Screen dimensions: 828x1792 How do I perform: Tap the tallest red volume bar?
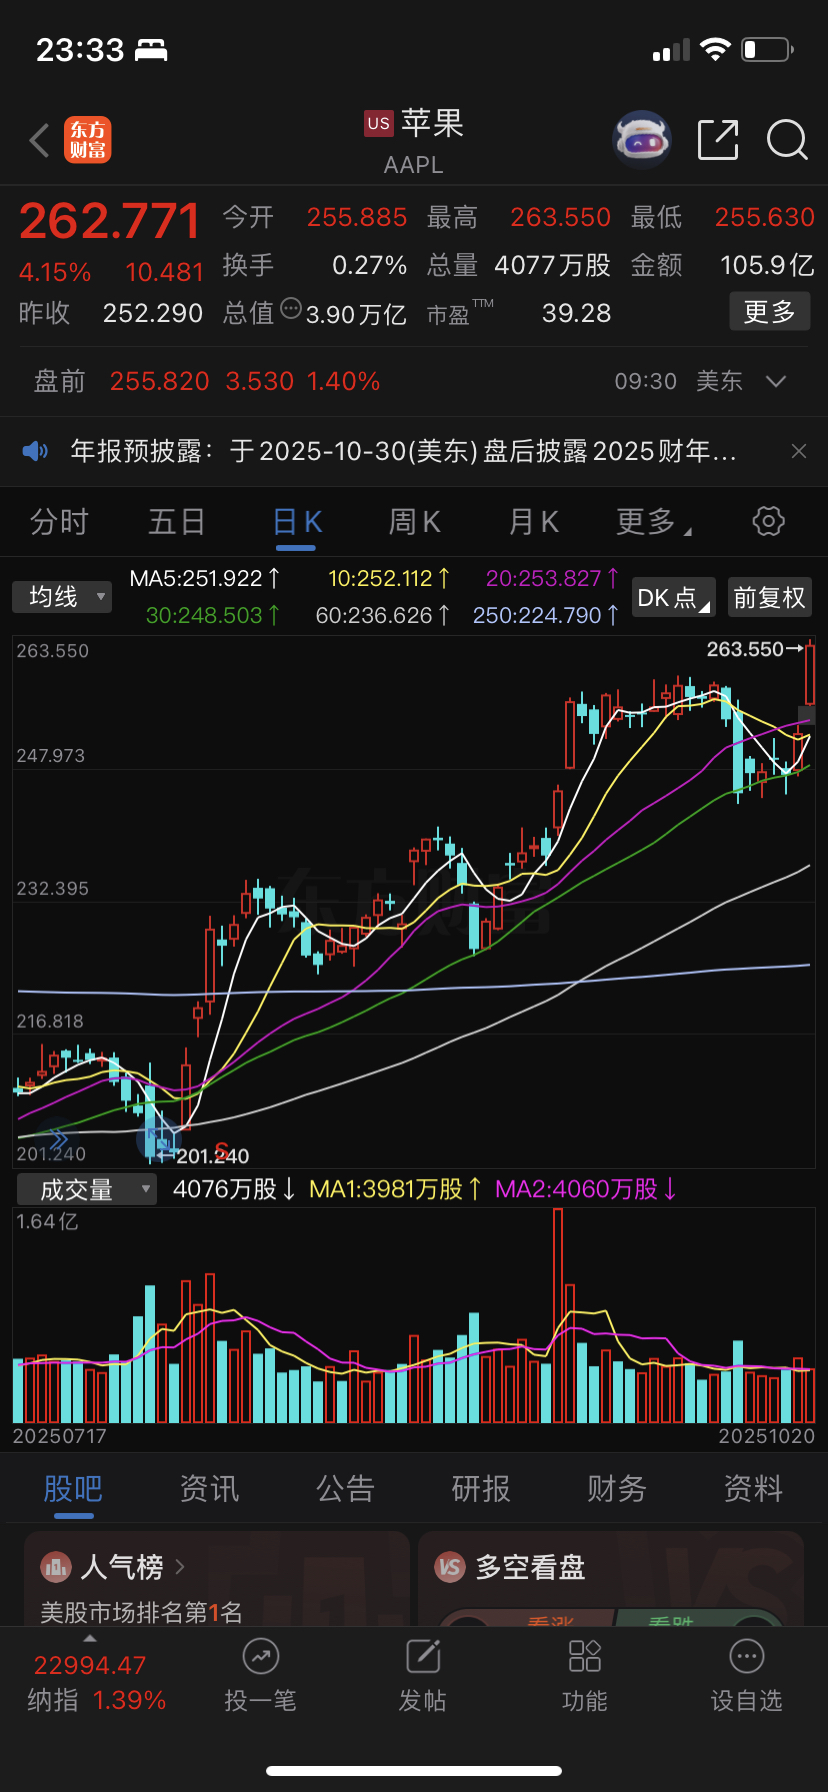(x=558, y=1315)
